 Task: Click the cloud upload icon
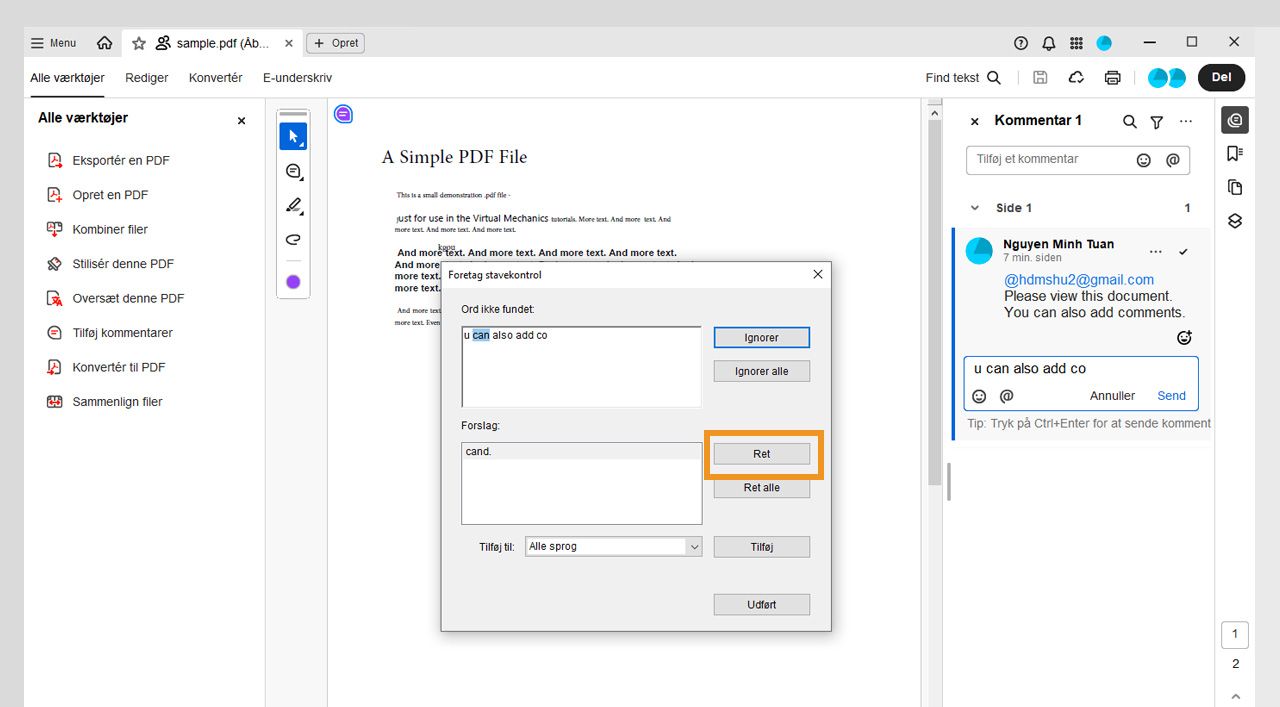pos(1076,78)
